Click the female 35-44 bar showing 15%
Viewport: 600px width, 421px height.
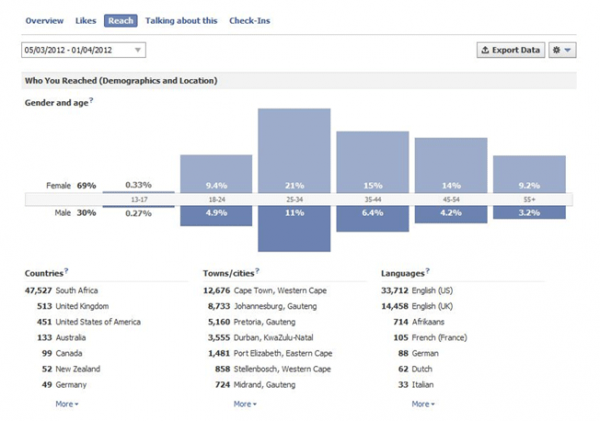pos(373,162)
